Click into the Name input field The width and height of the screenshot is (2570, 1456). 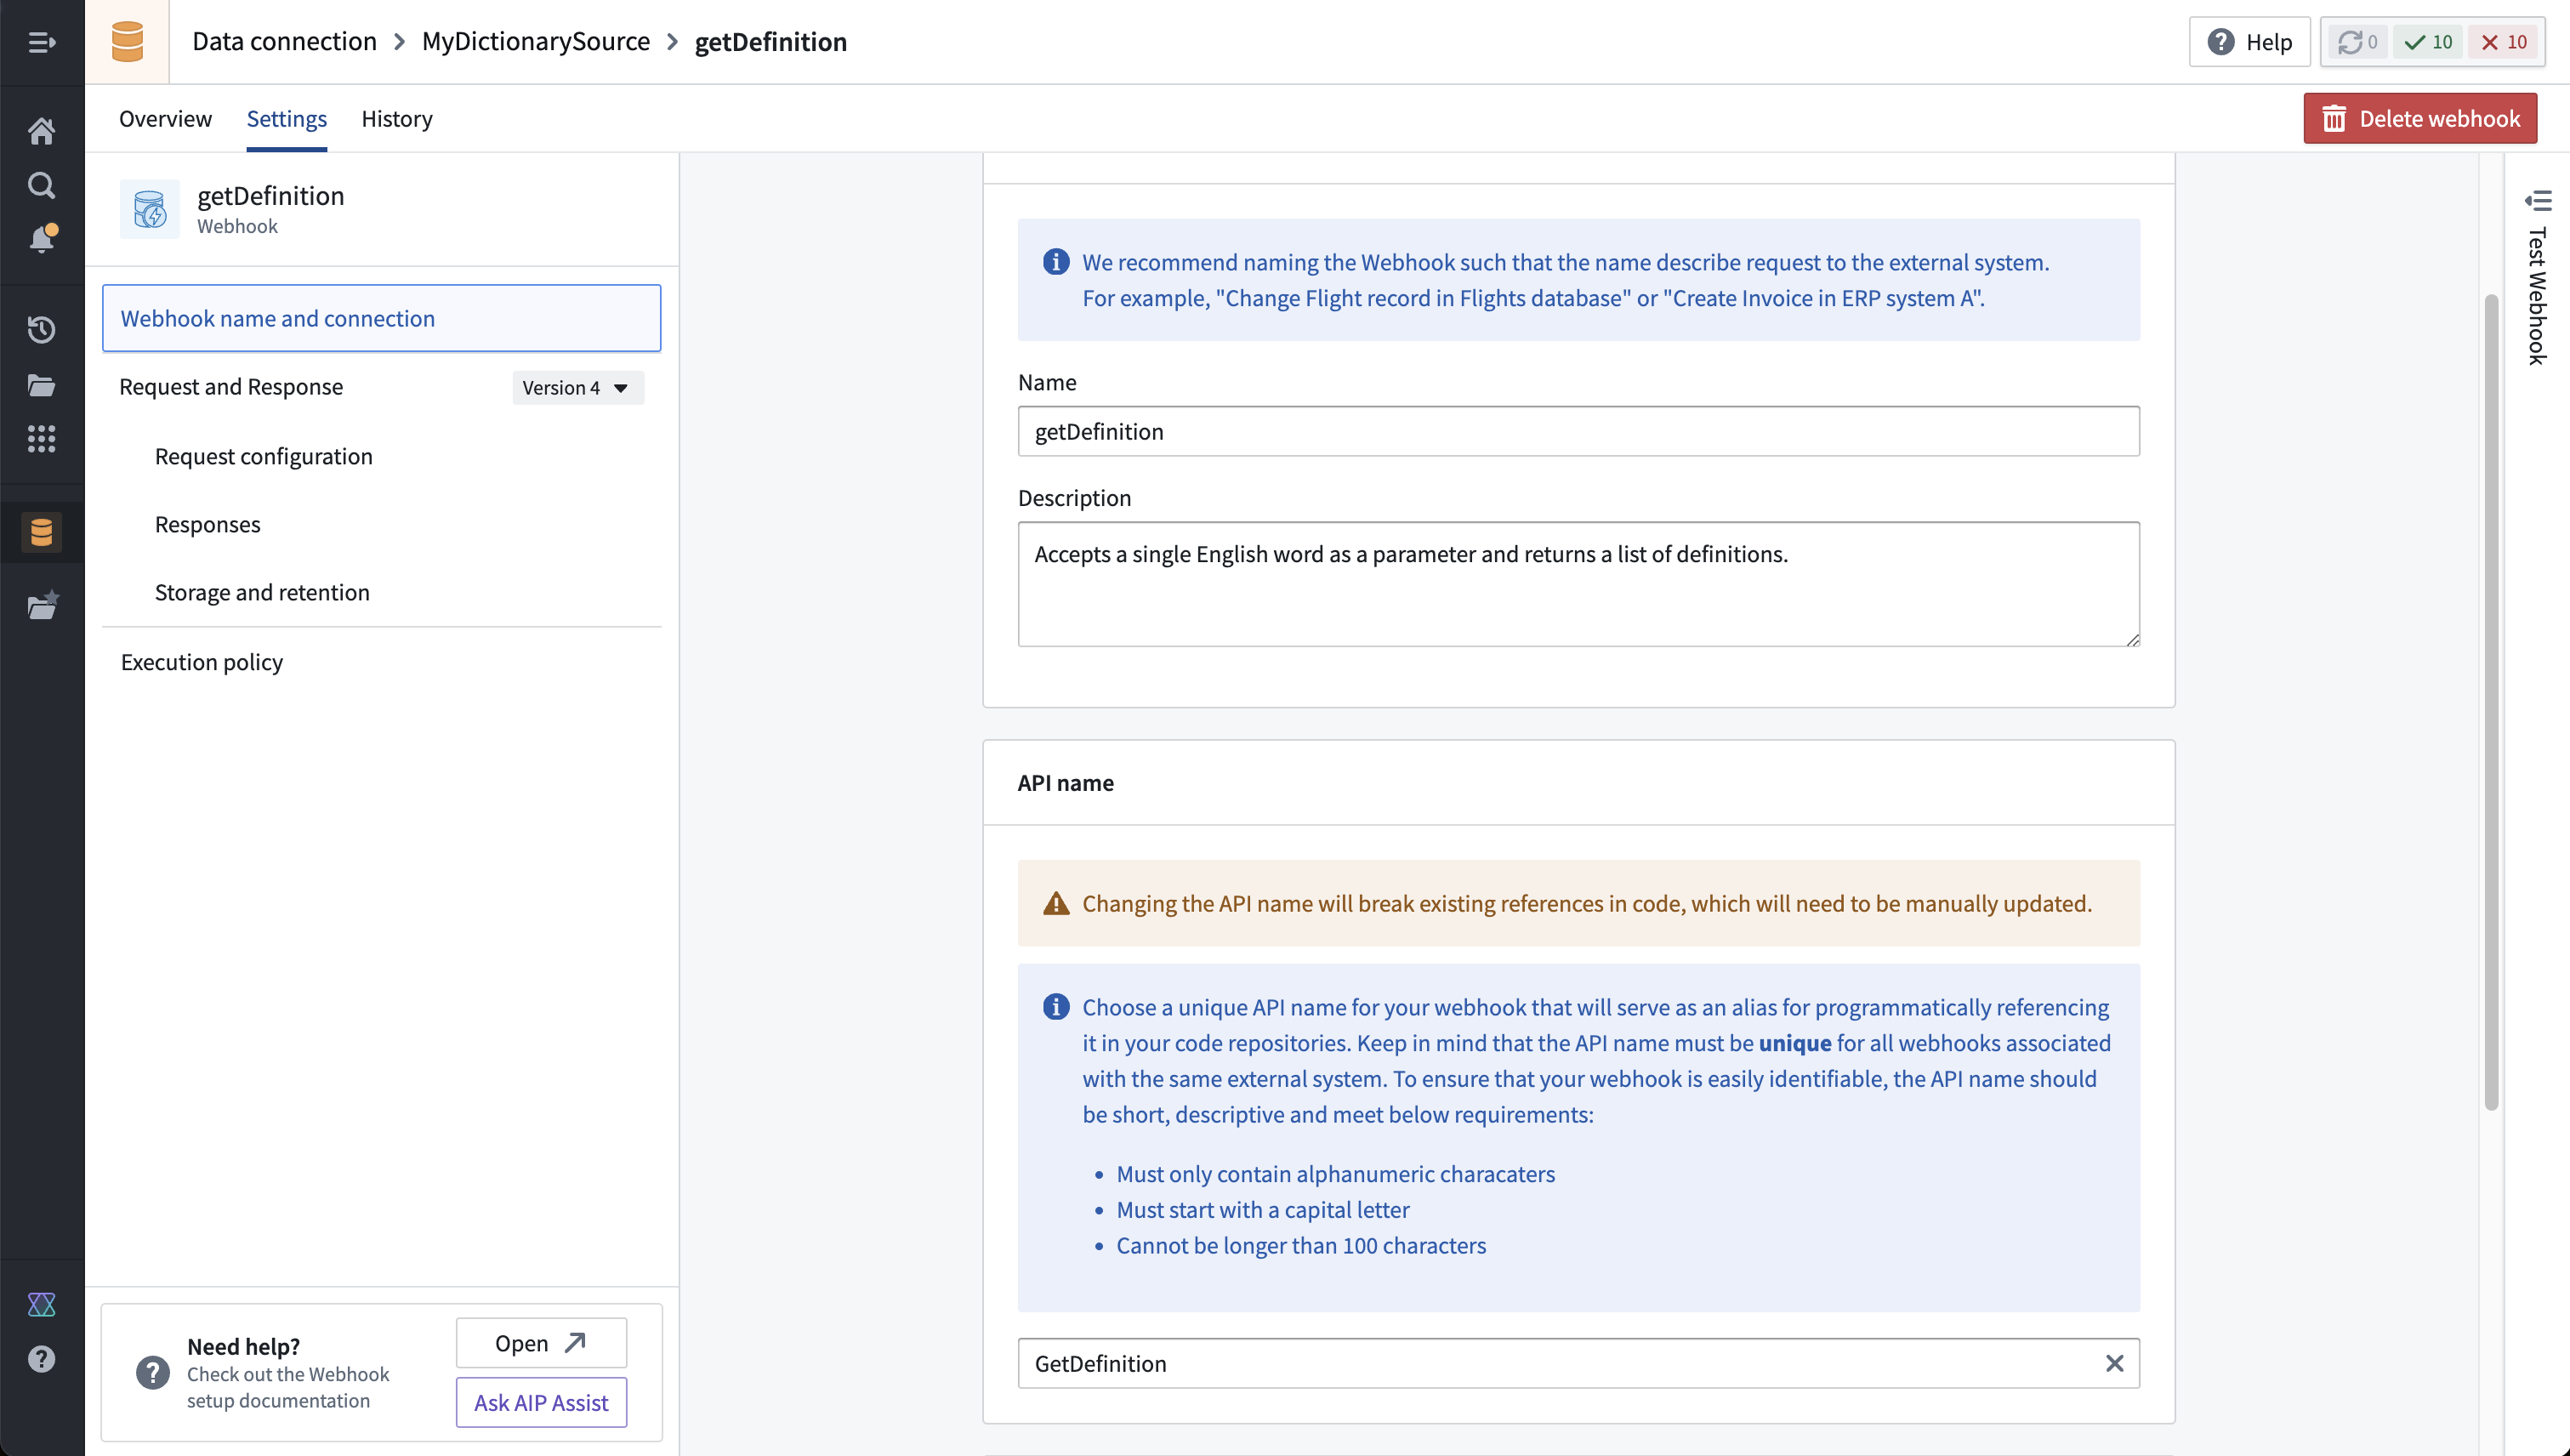(1578, 431)
